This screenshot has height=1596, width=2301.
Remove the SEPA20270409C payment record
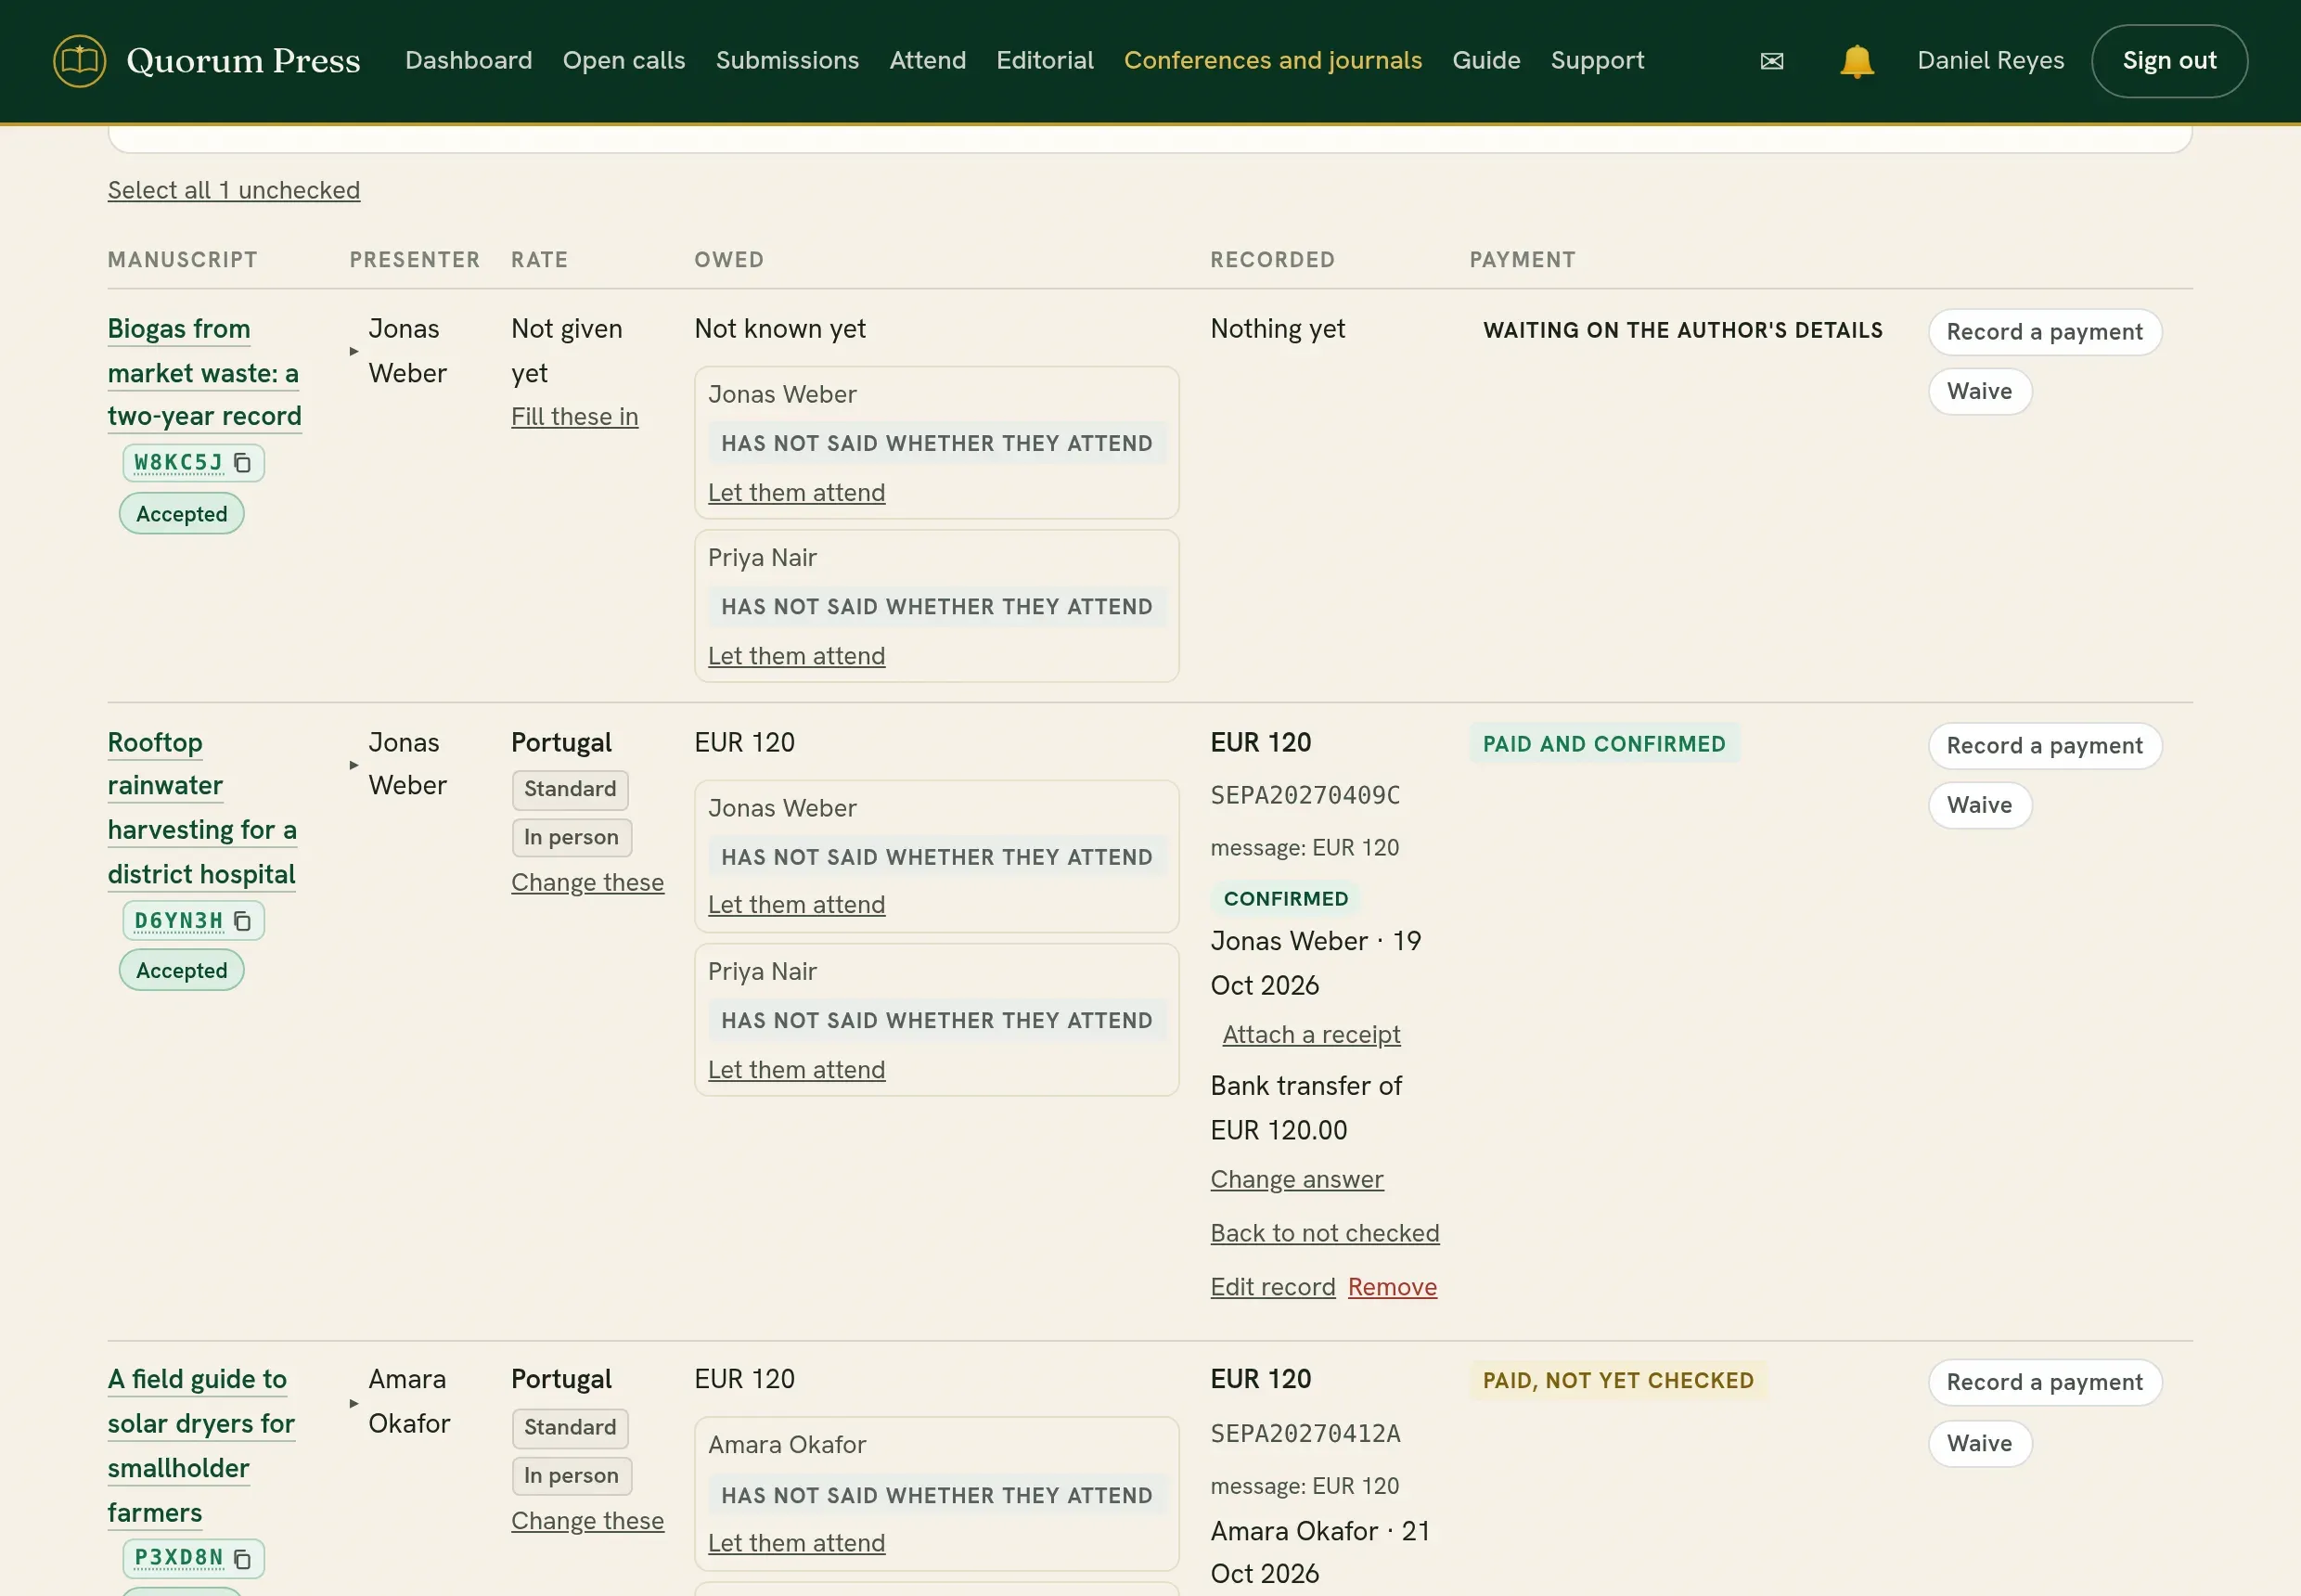[x=1392, y=1288]
